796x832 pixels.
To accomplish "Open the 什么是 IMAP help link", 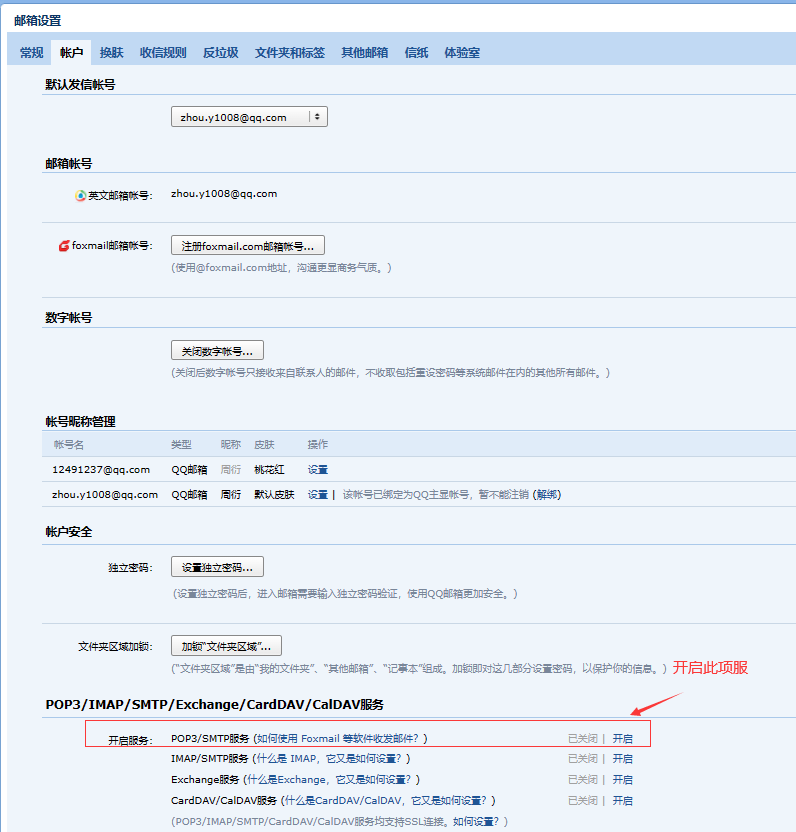I will pos(330,759).
